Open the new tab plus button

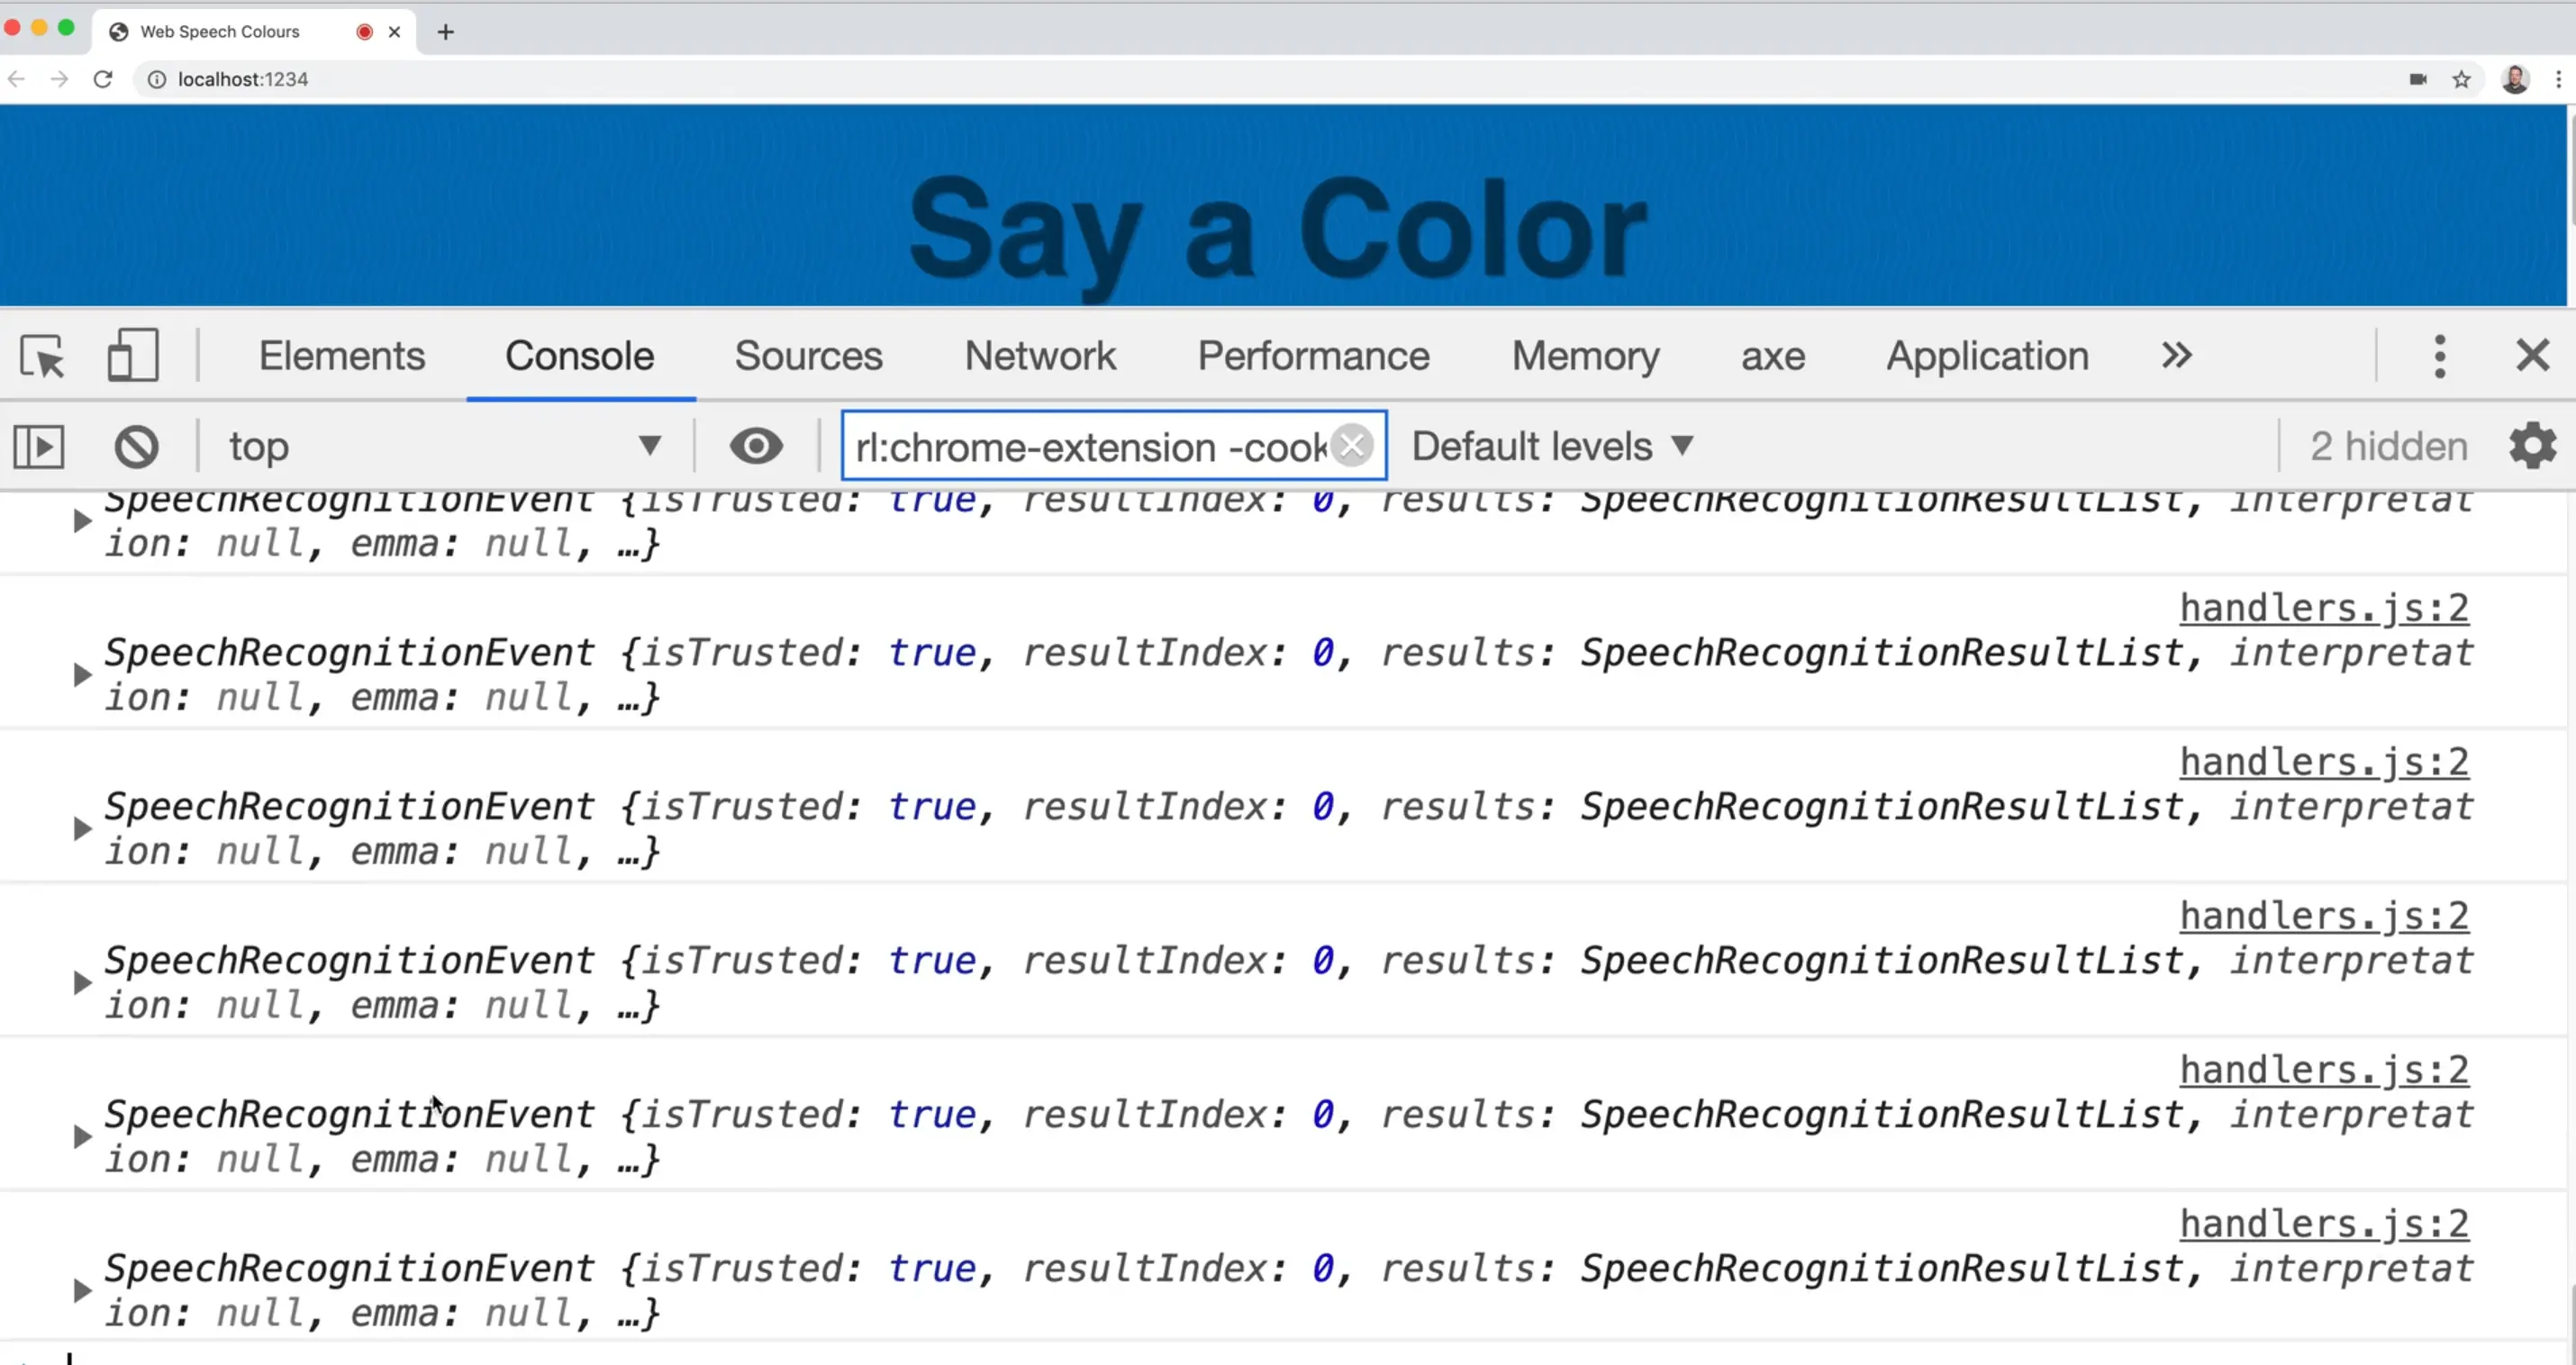pos(446,32)
